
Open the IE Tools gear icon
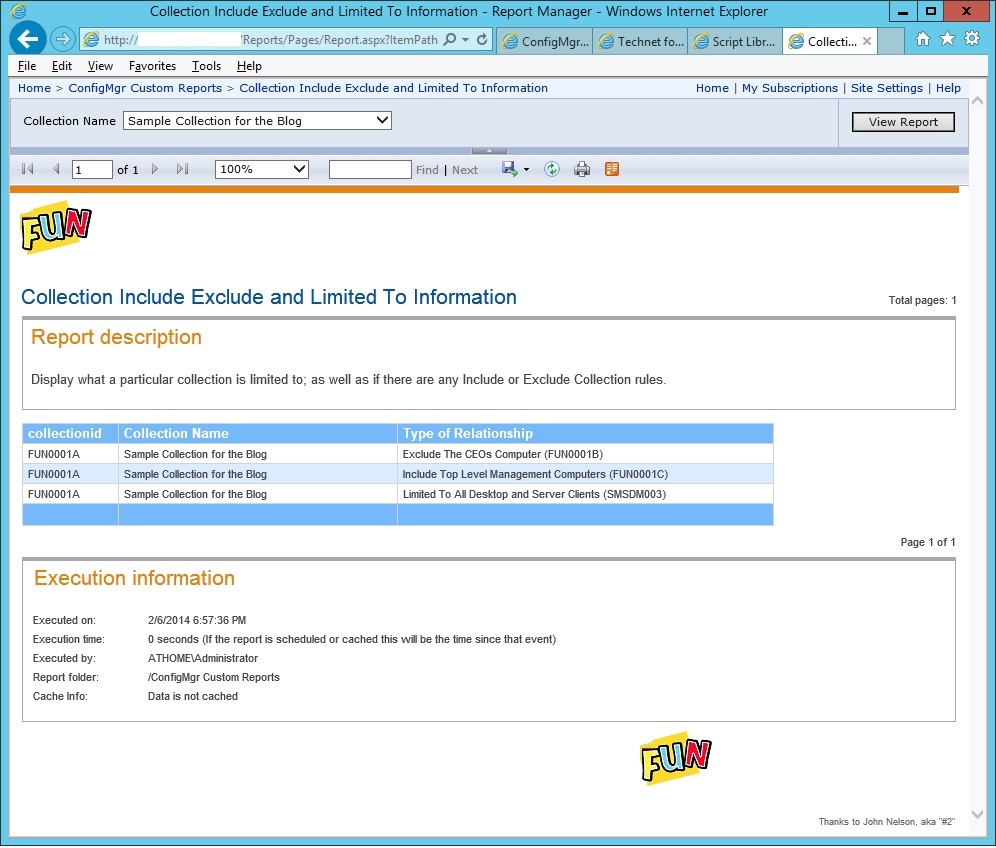[971, 39]
